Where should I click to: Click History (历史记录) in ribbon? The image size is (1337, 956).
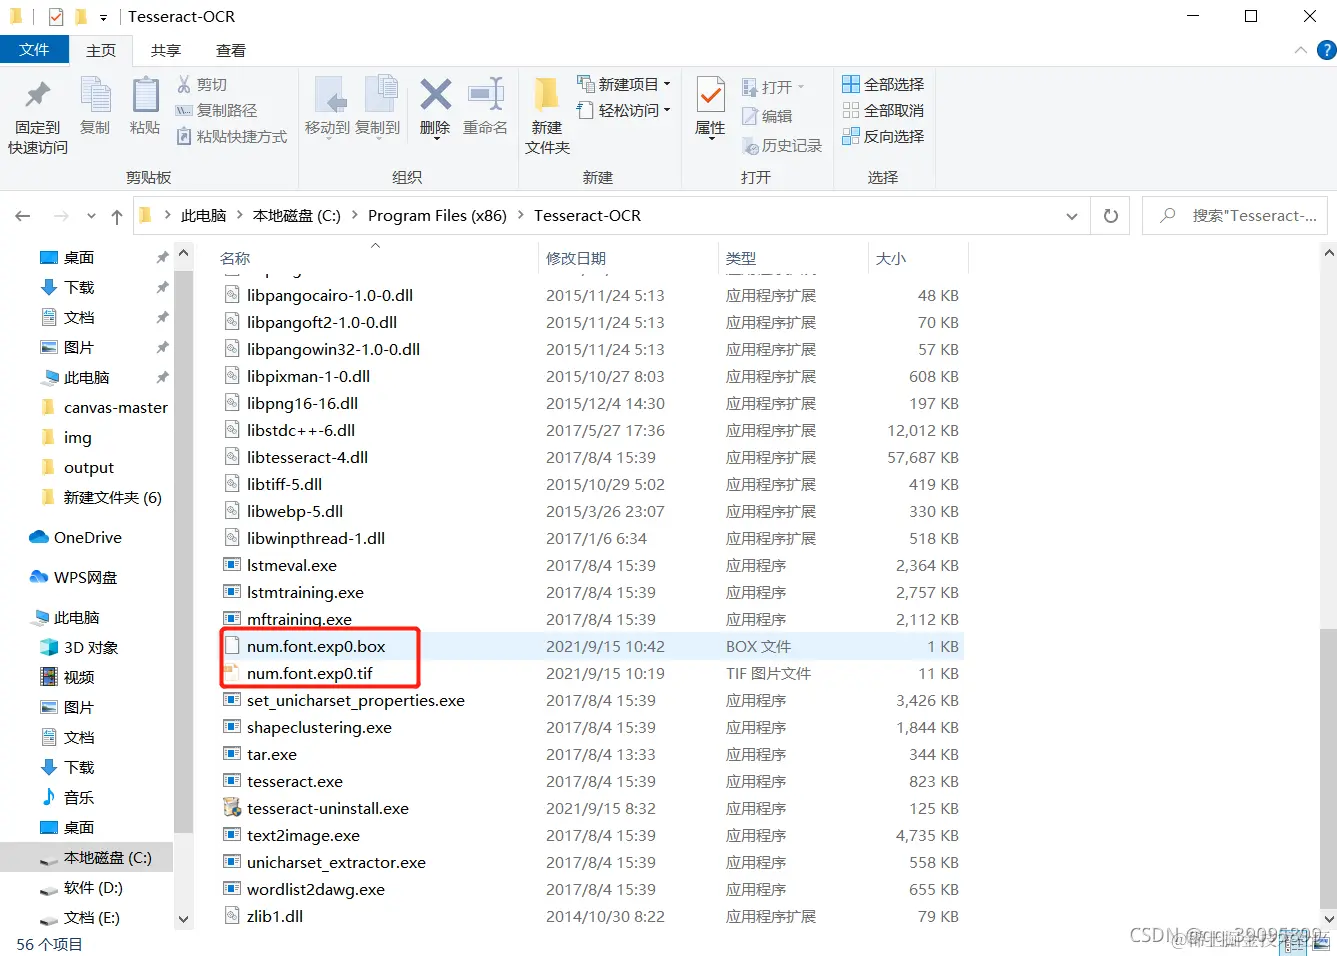782,145
